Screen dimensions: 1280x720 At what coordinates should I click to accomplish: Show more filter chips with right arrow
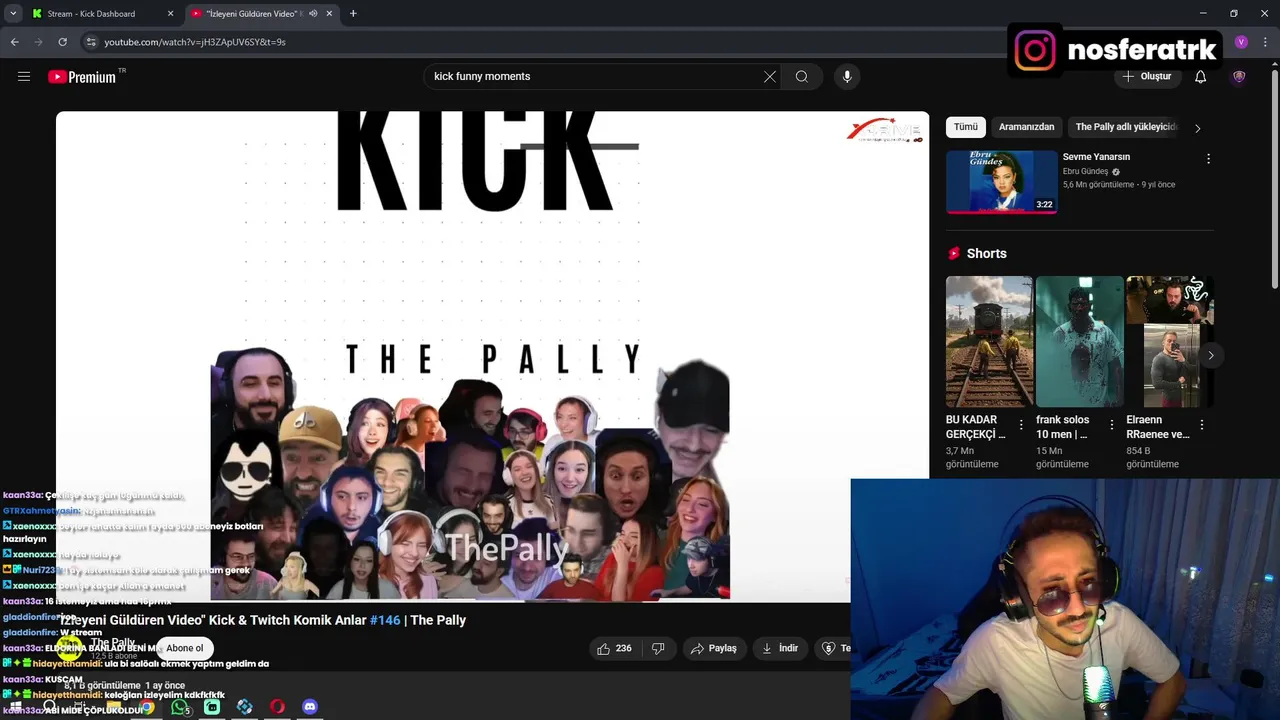click(1198, 128)
